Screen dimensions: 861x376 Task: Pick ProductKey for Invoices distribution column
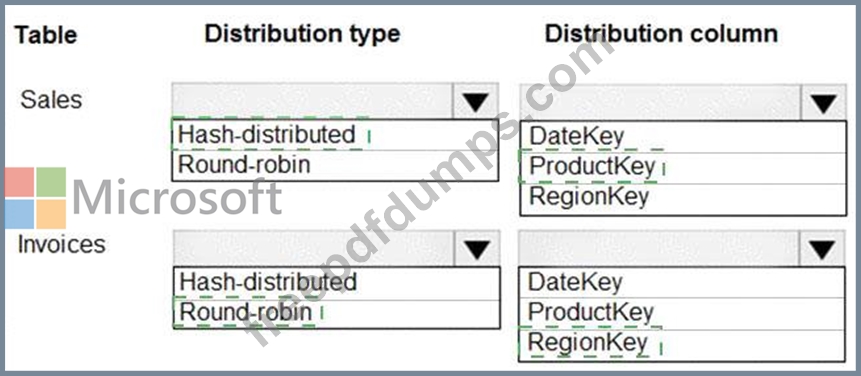click(x=681, y=314)
